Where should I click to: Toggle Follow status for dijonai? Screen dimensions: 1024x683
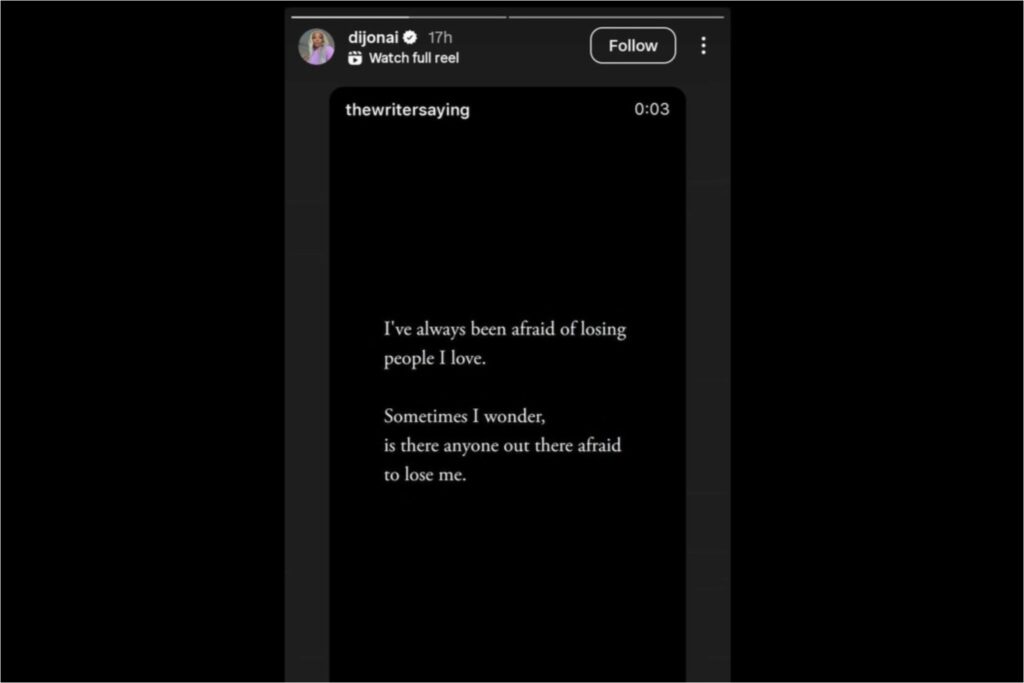click(x=632, y=45)
